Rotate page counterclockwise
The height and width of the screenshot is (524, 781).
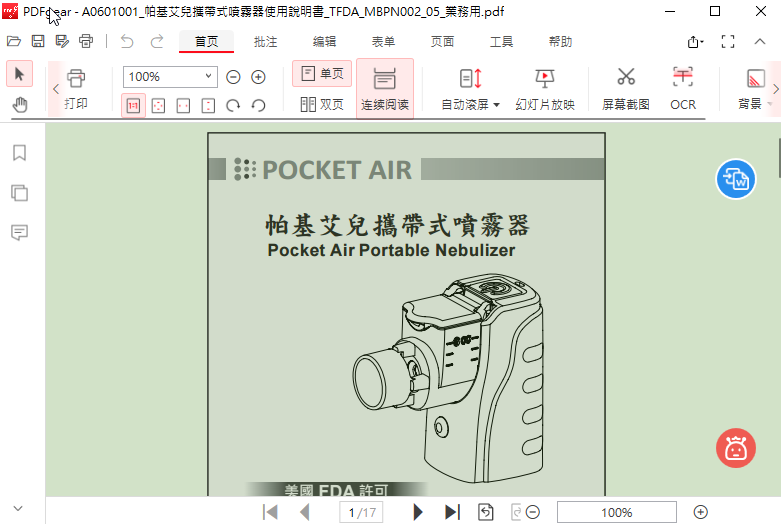(258, 106)
